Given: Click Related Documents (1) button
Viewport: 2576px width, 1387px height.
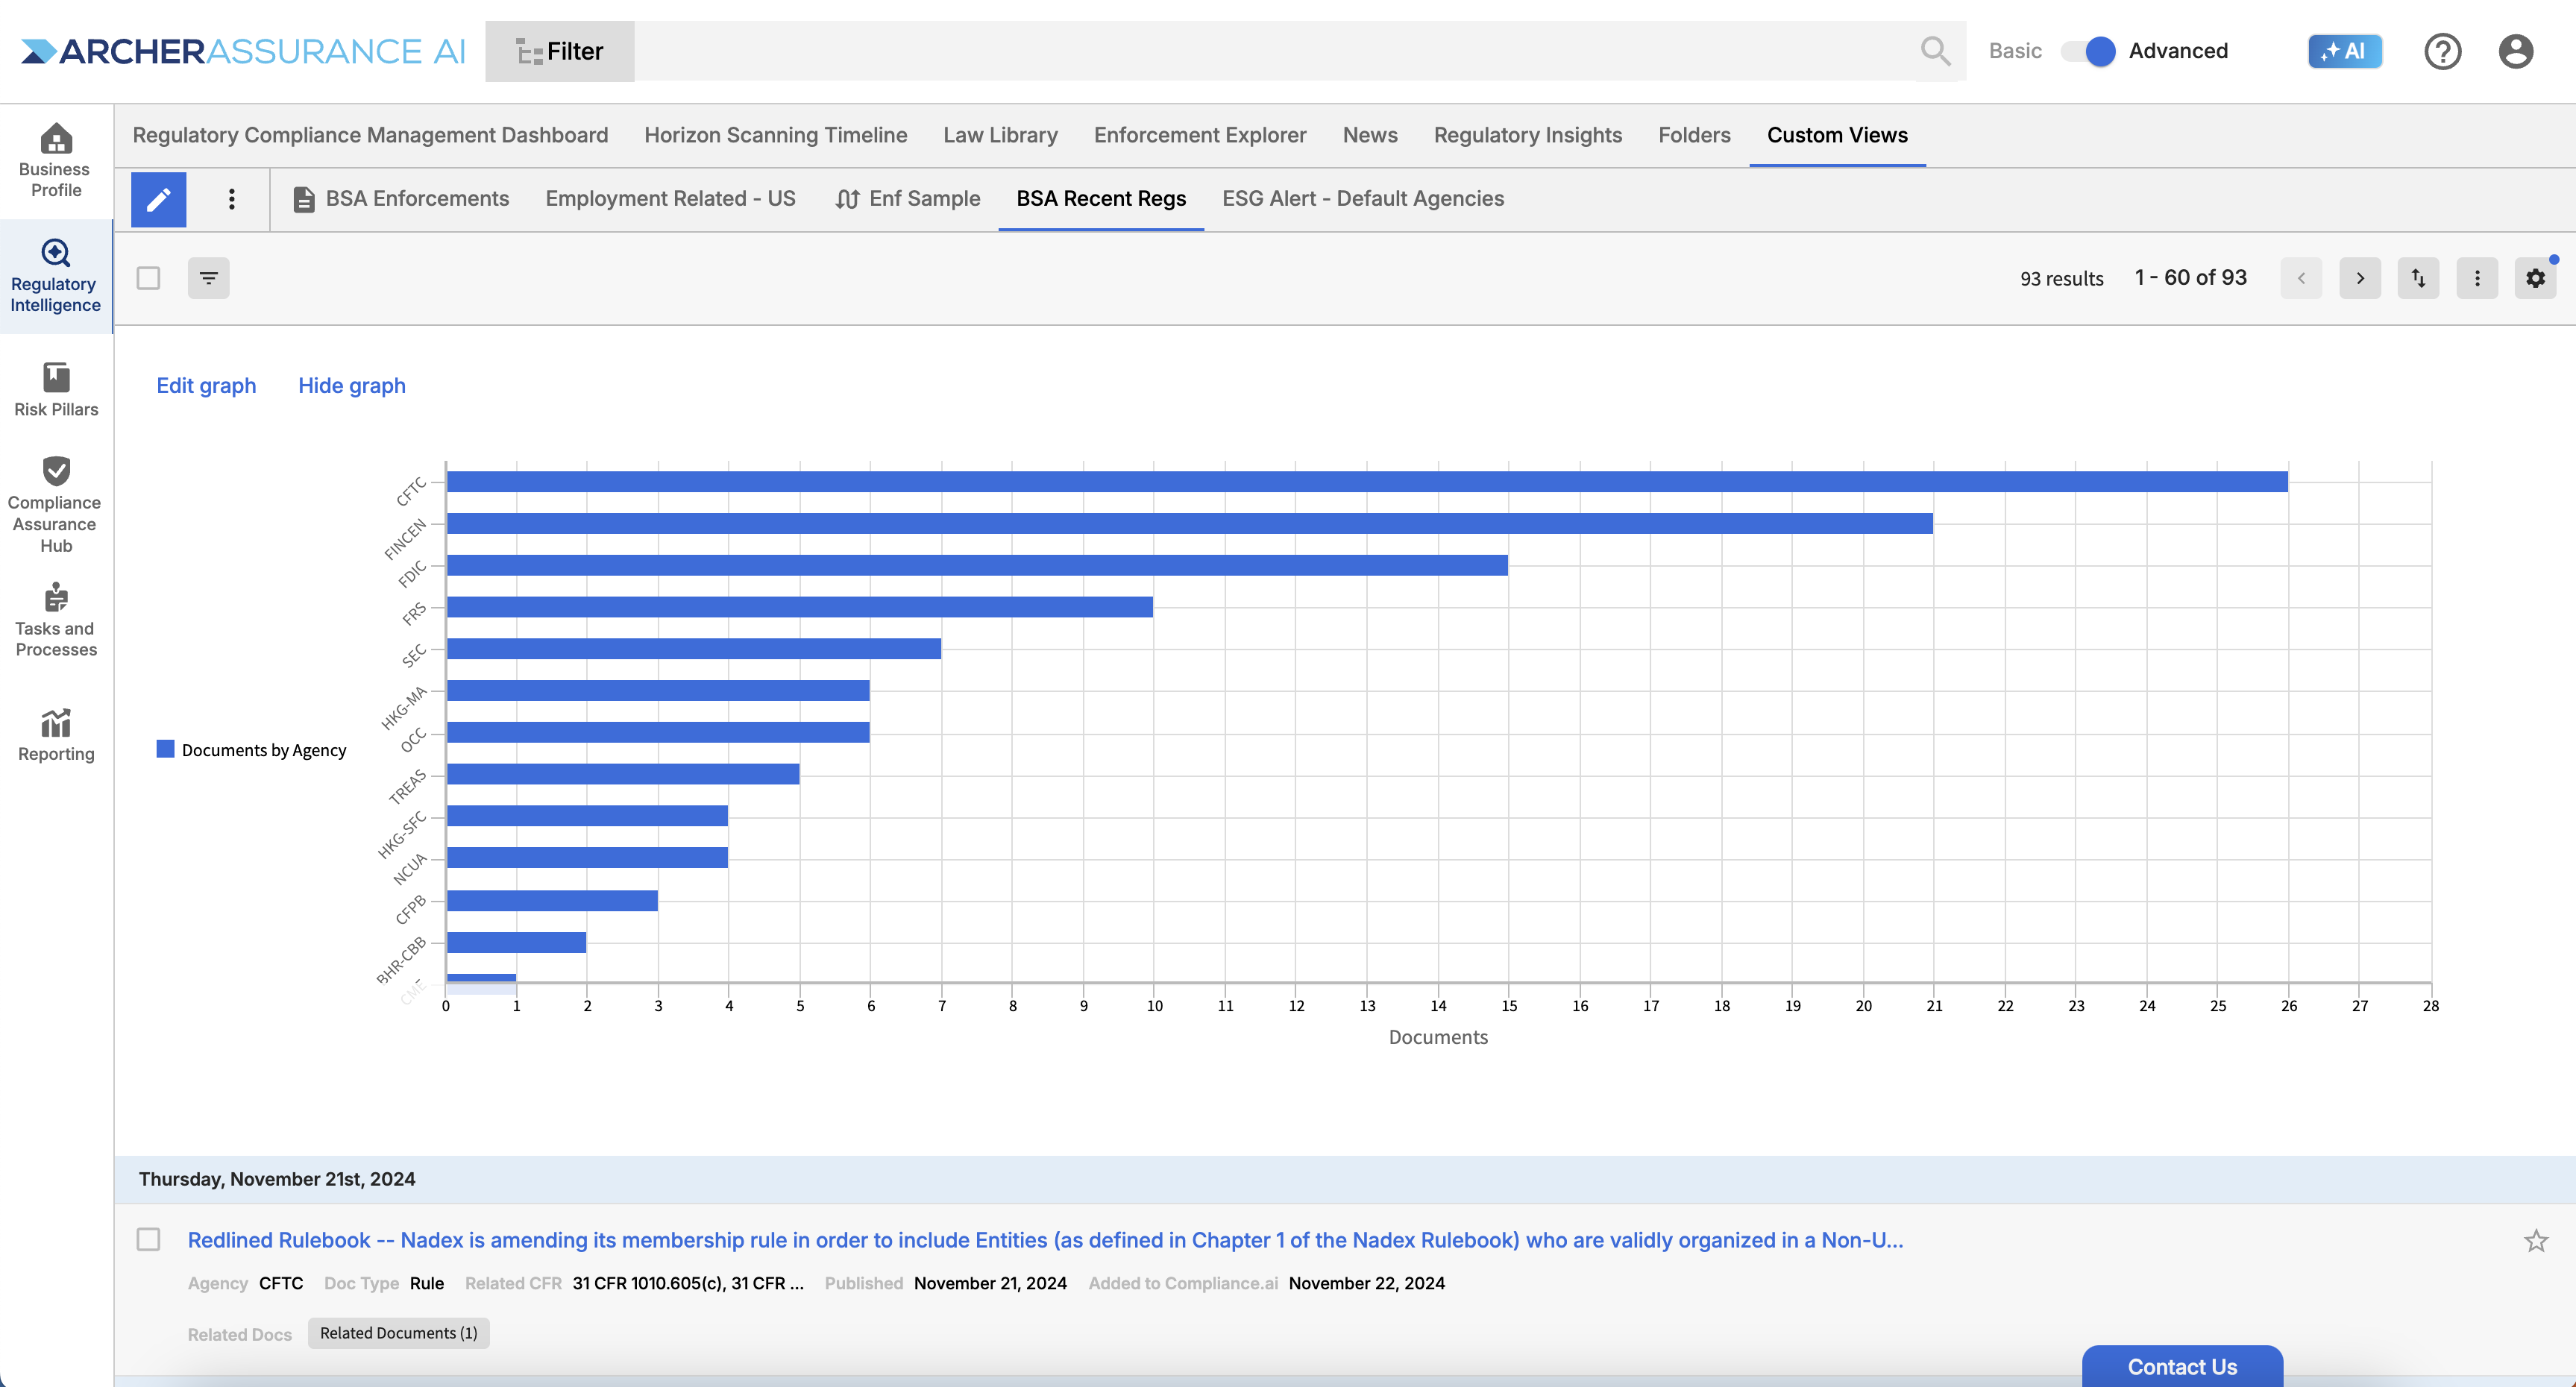Looking at the screenshot, I should click(398, 1333).
